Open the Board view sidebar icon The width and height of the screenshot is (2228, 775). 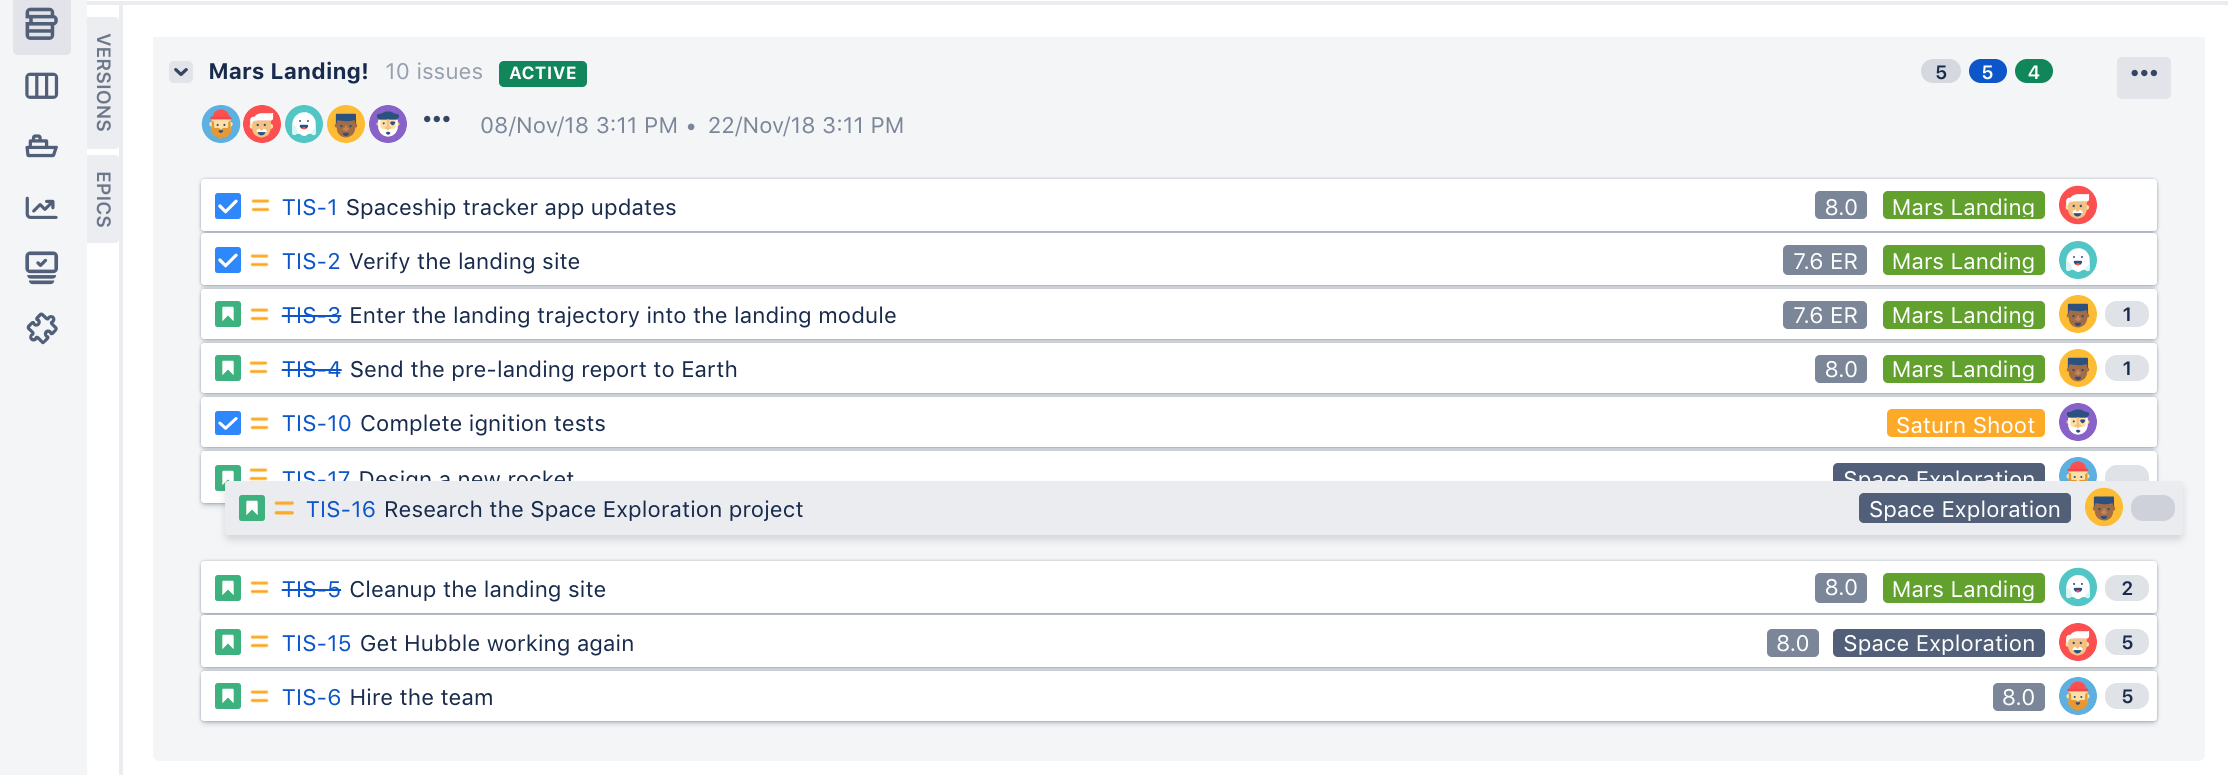[x=41, y=86]
